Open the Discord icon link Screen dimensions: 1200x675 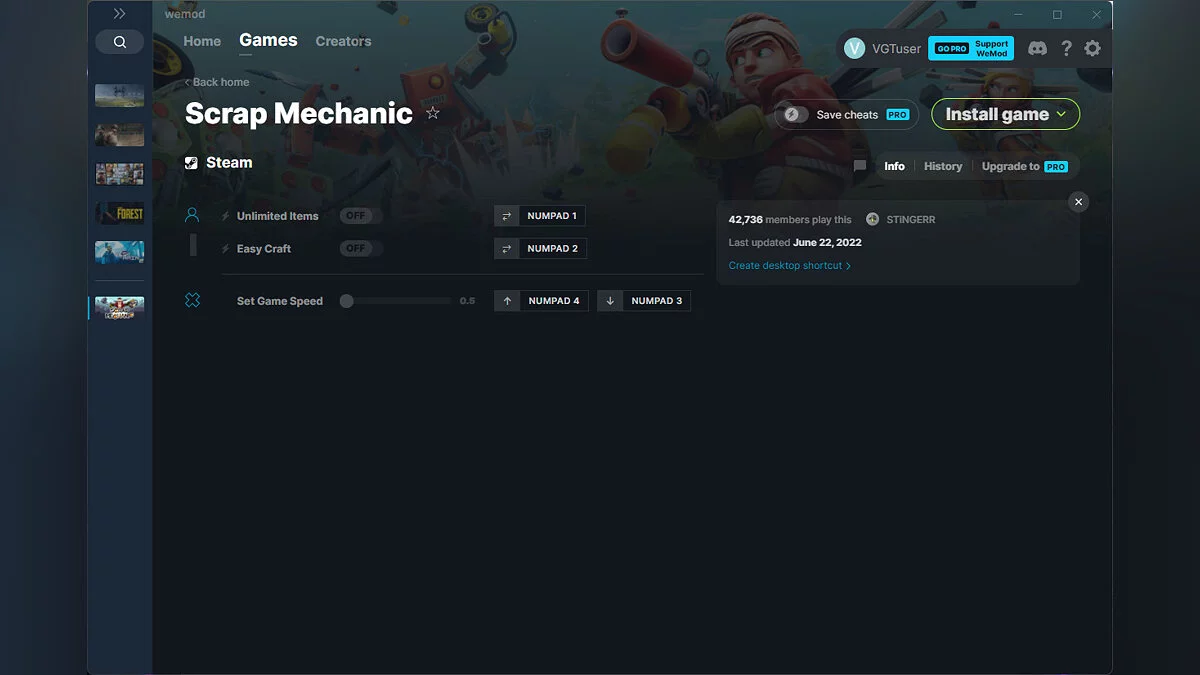click(x=1038, y=48)
